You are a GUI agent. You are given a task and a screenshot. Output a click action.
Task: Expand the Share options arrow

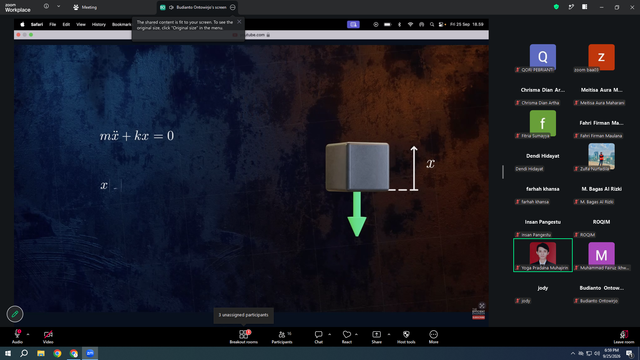point(389,334)
